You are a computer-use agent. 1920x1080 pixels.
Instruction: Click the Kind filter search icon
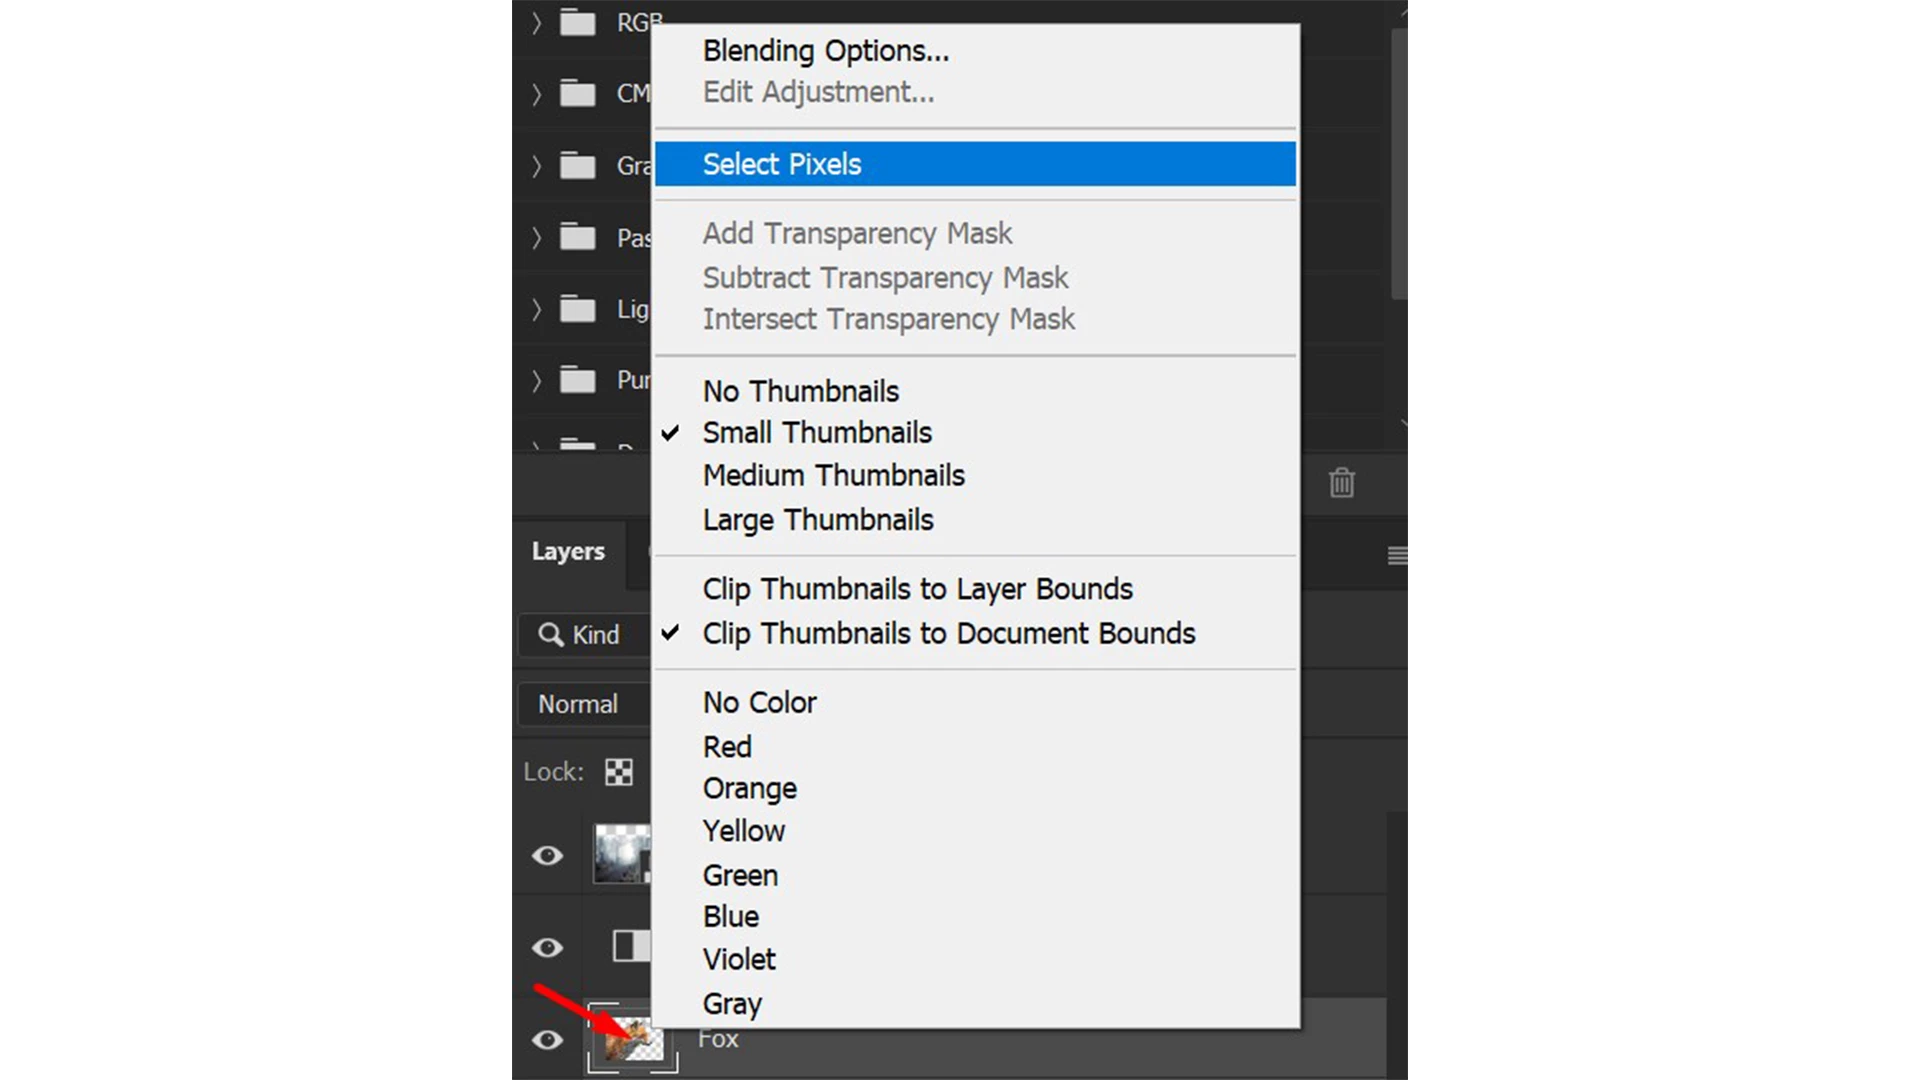point(550,635)
